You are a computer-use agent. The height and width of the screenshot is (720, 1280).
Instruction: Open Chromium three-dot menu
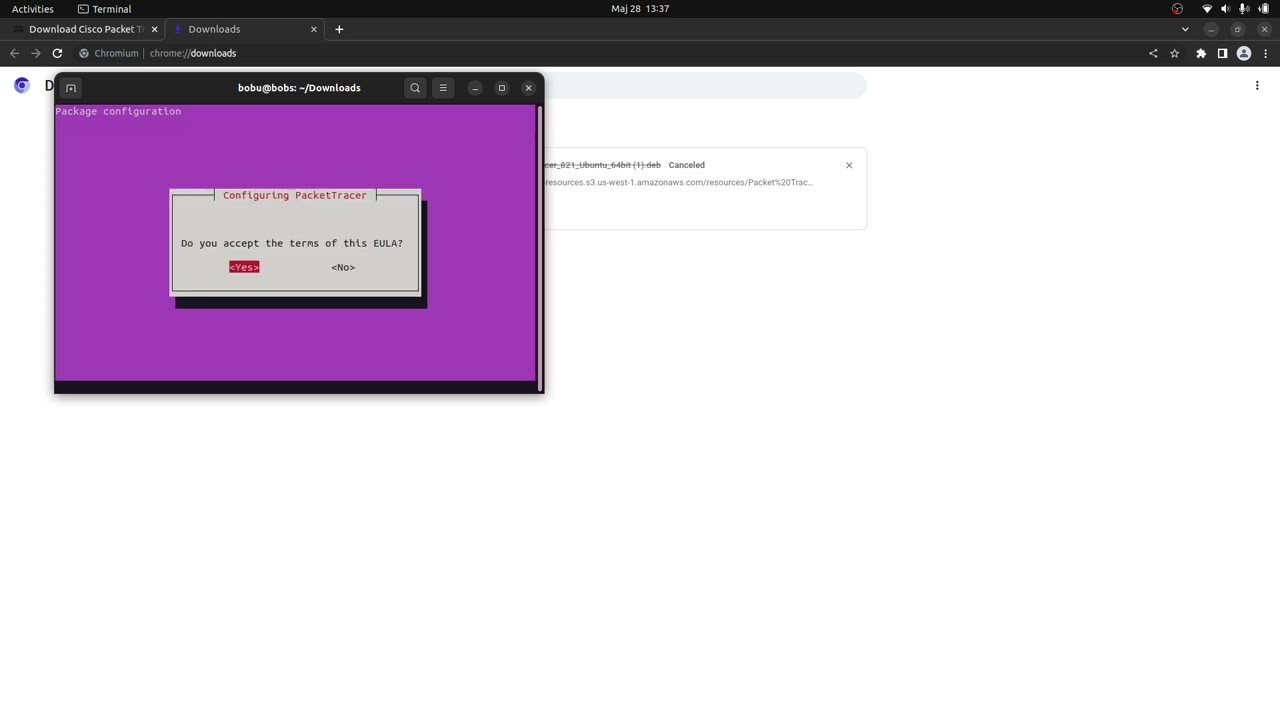[1265, 53]
